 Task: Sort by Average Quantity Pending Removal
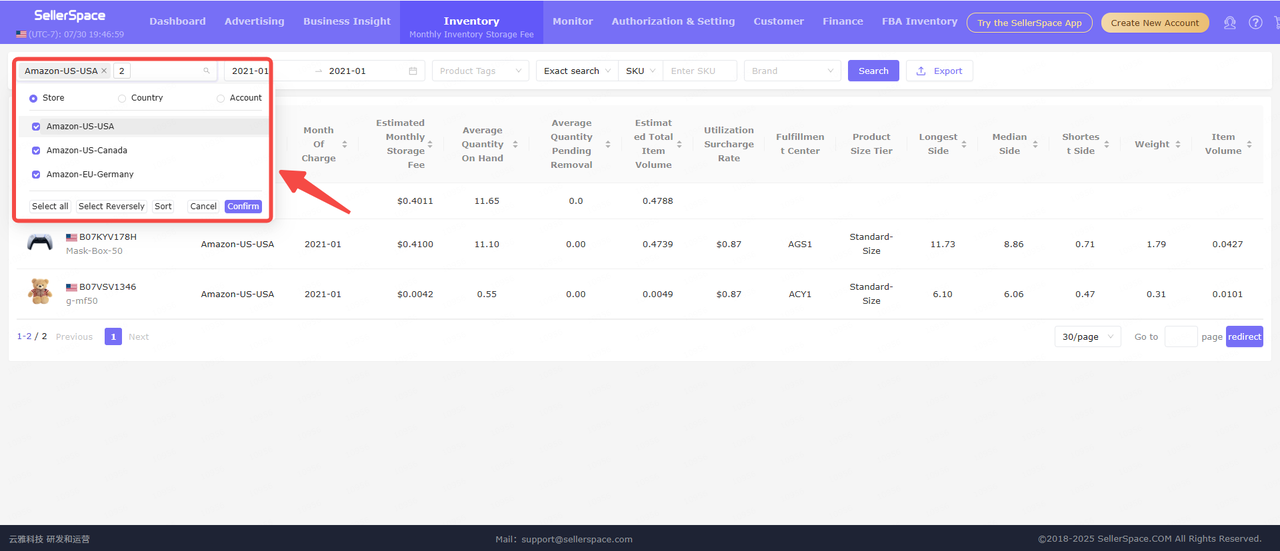[607, 144]
